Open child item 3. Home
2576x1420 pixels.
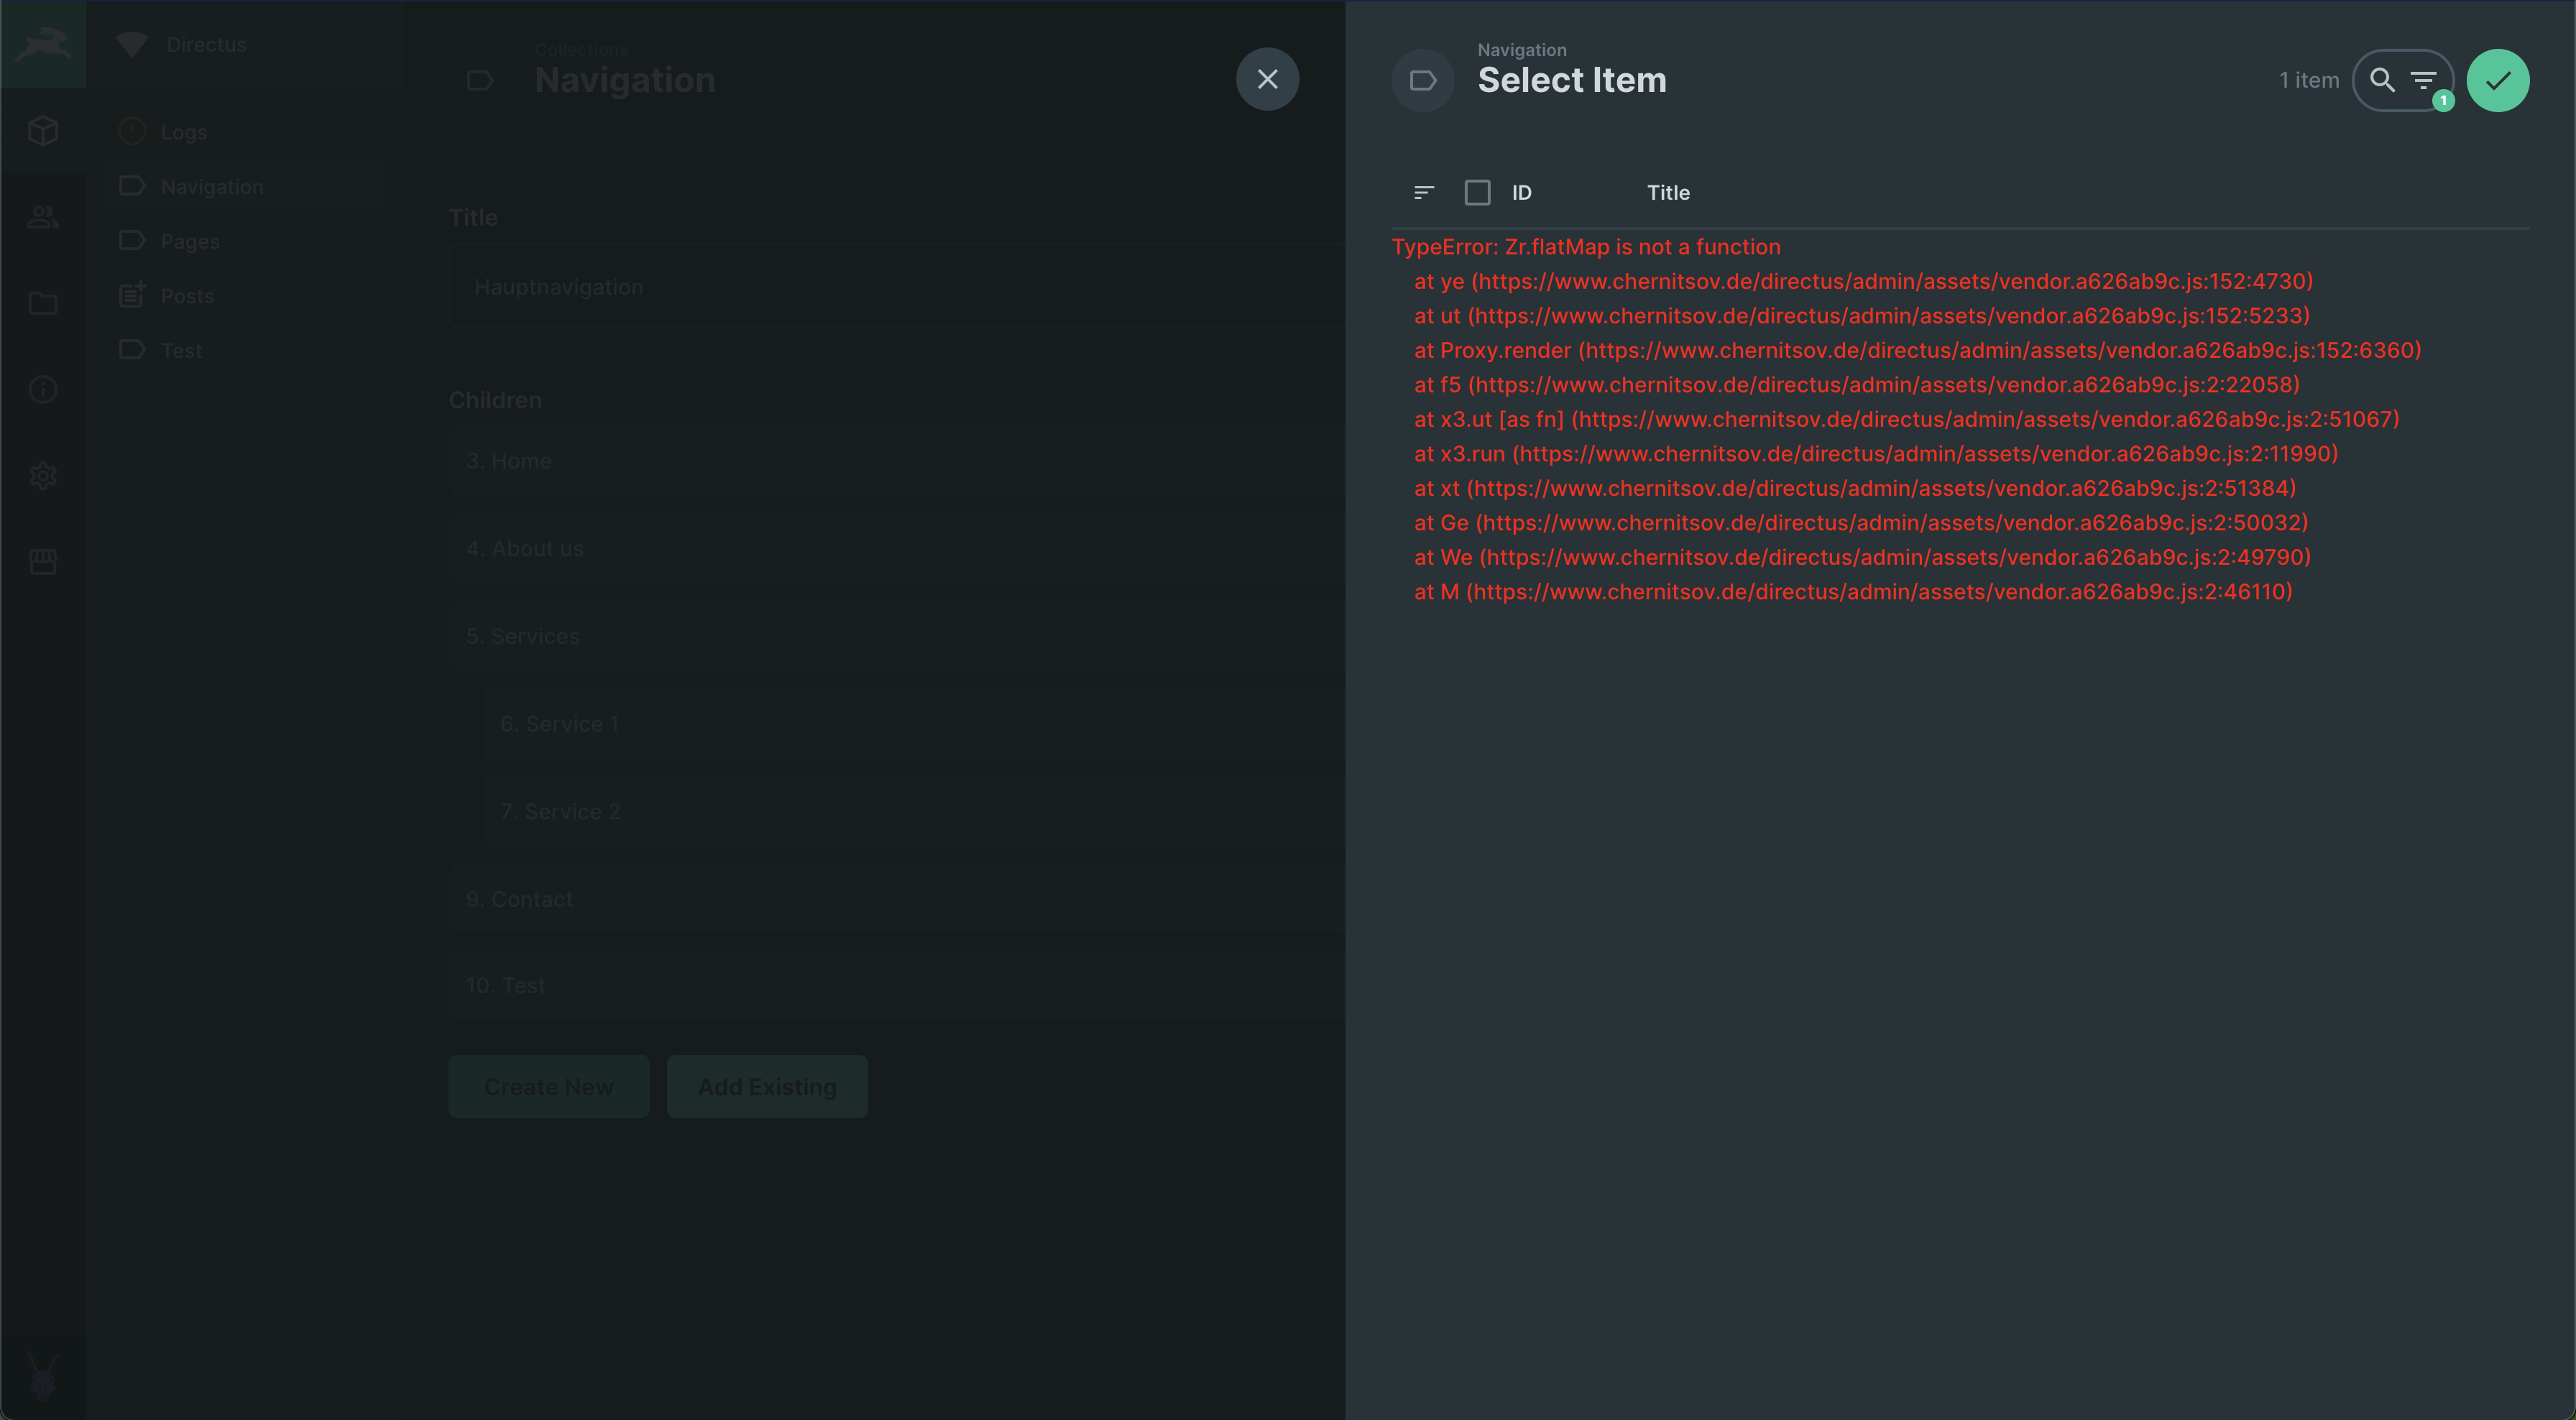coord(896,461)
